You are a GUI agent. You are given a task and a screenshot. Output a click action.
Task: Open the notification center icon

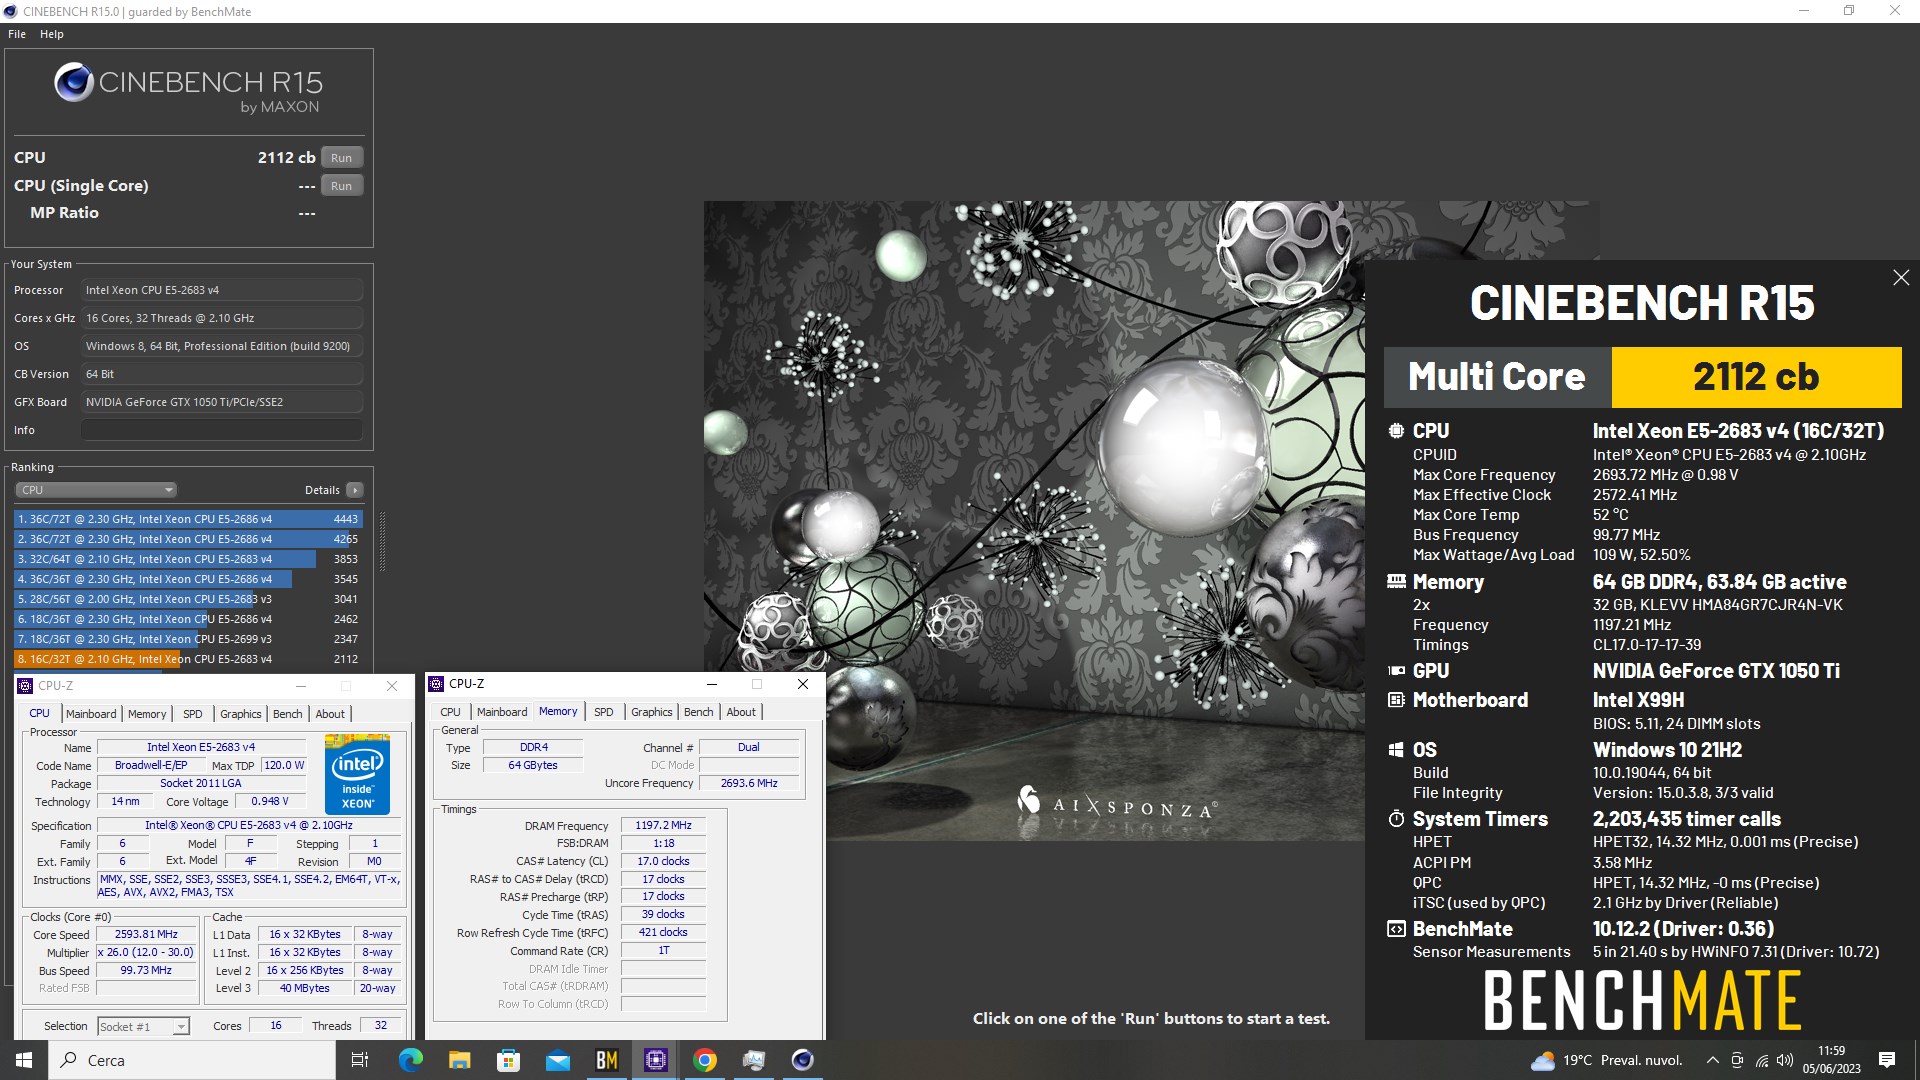click(1887, 1060)
